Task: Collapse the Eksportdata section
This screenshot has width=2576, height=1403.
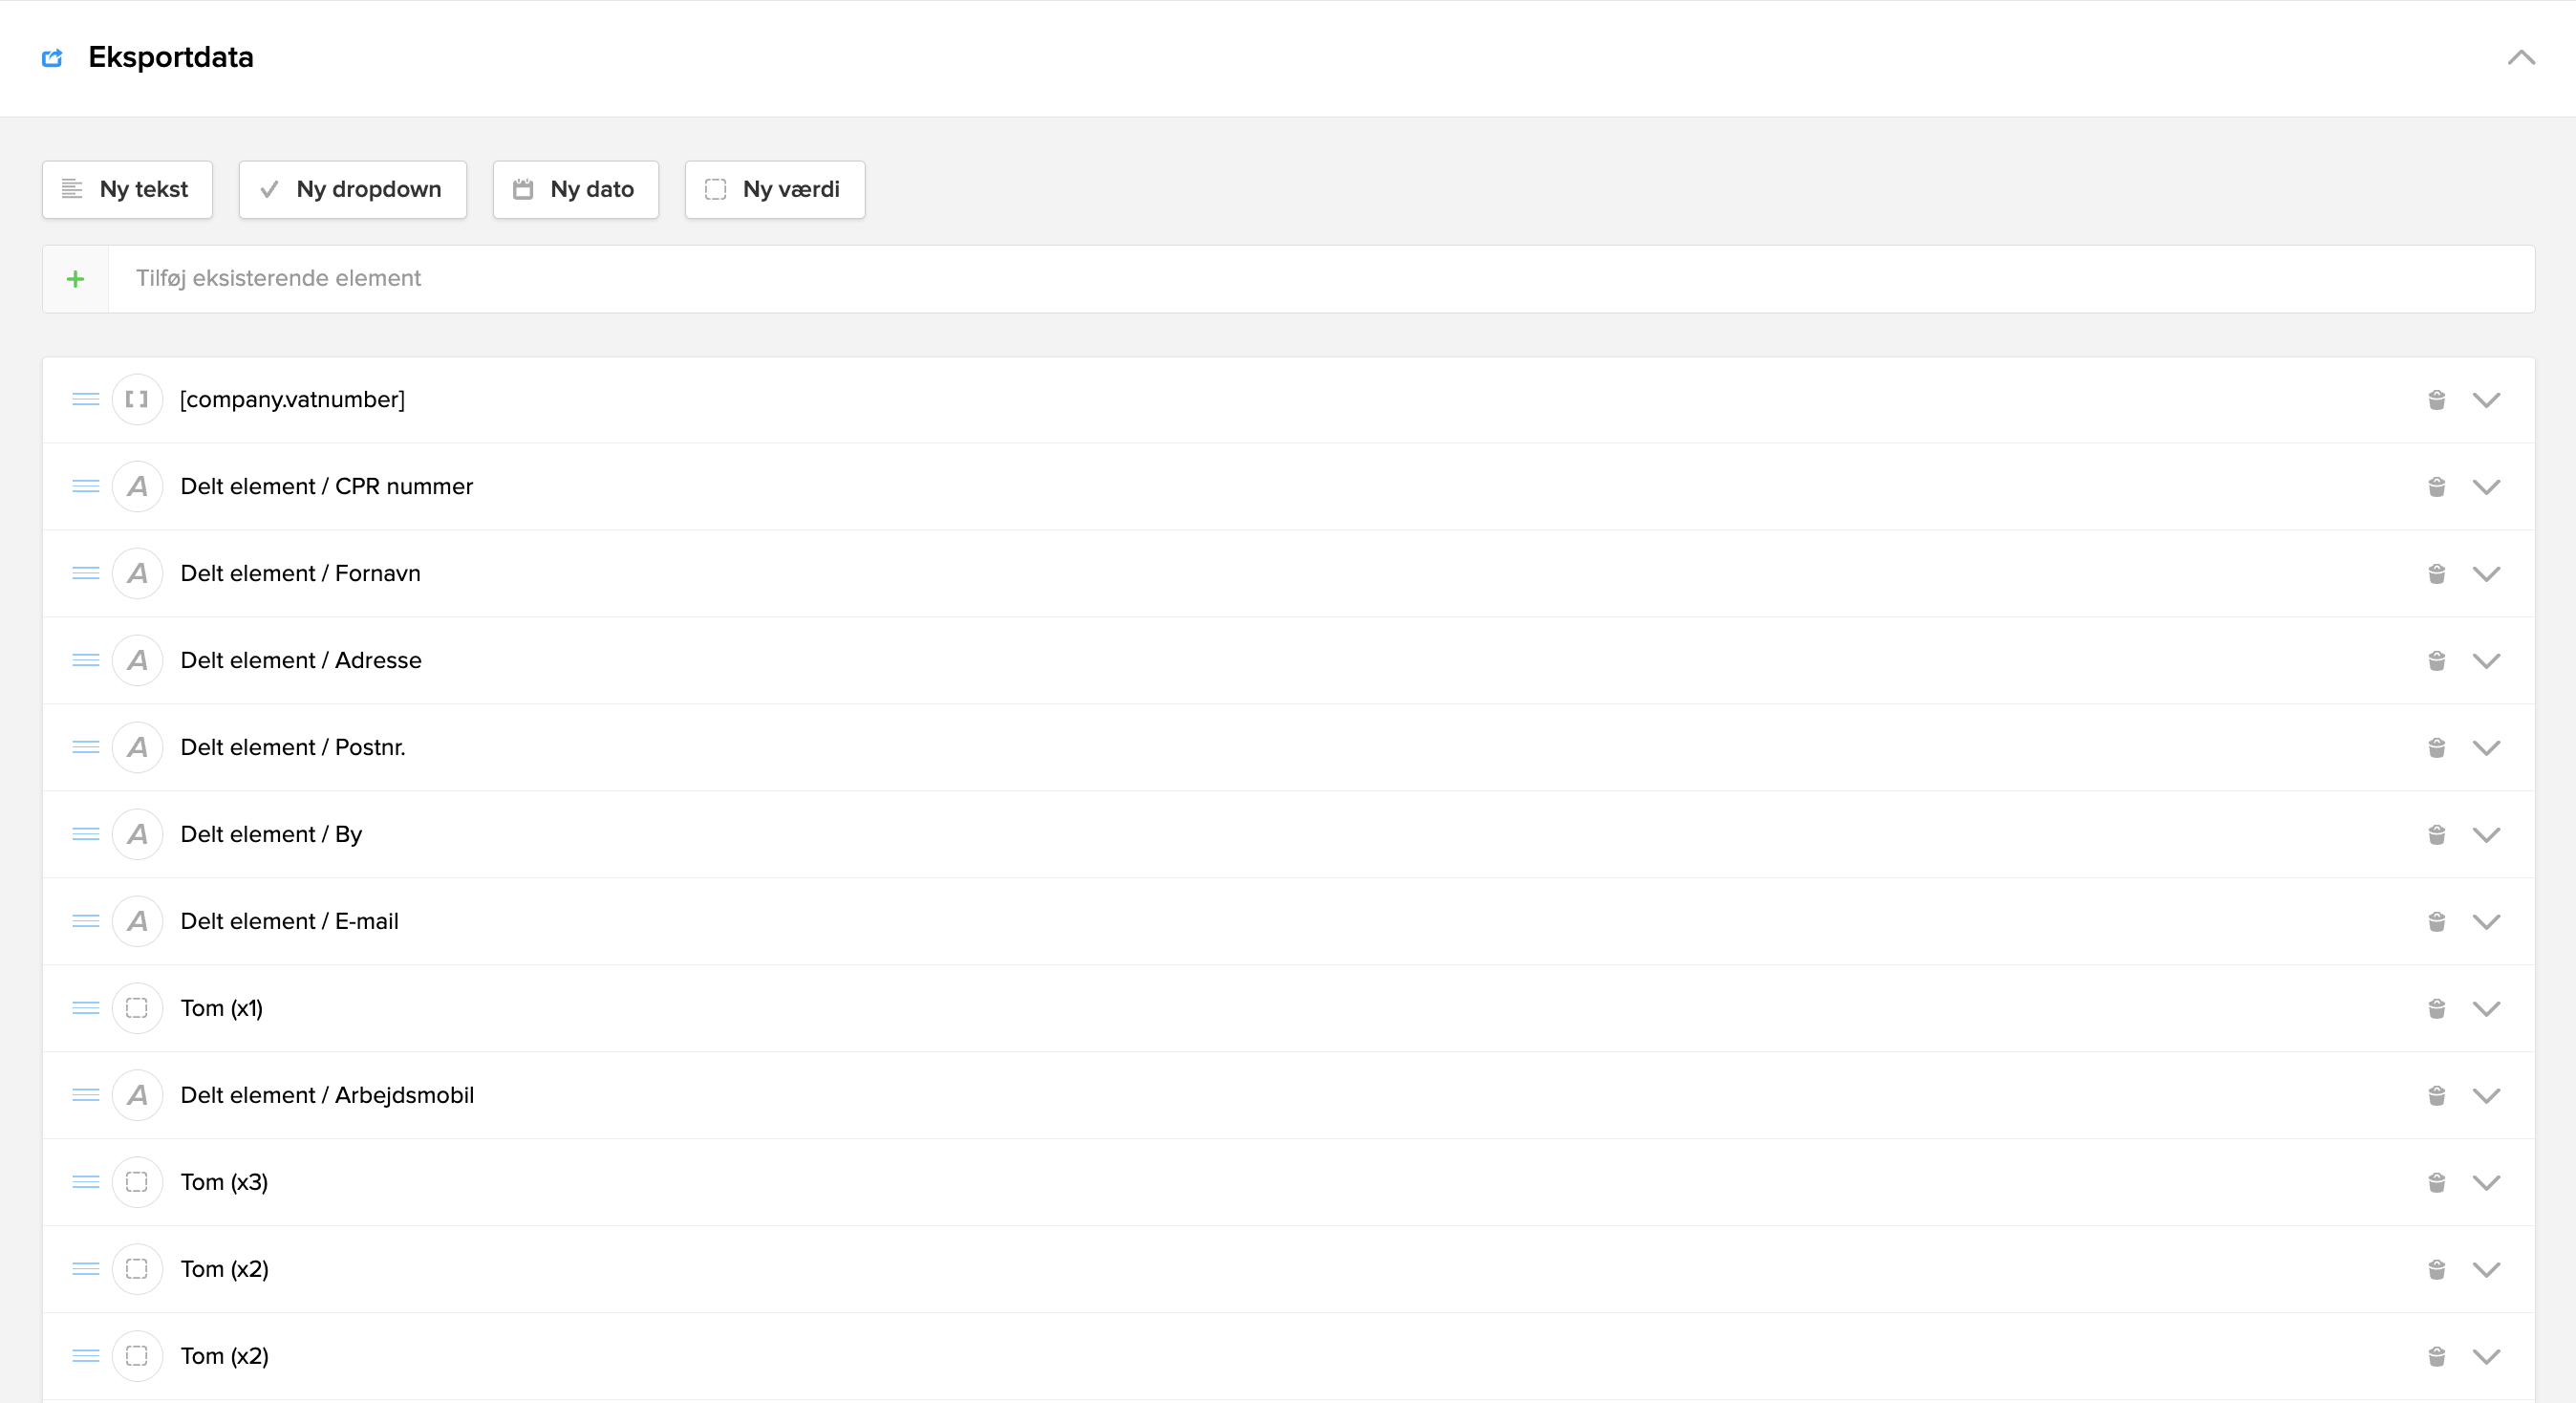Action: click(x=2521, y=58)
